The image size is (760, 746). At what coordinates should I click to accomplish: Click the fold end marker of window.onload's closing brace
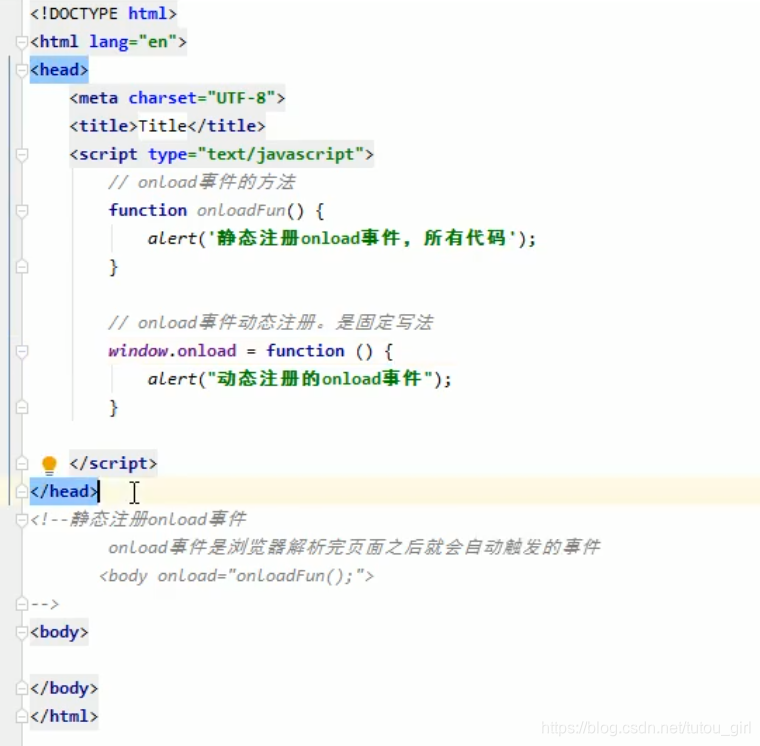[21, 407]
